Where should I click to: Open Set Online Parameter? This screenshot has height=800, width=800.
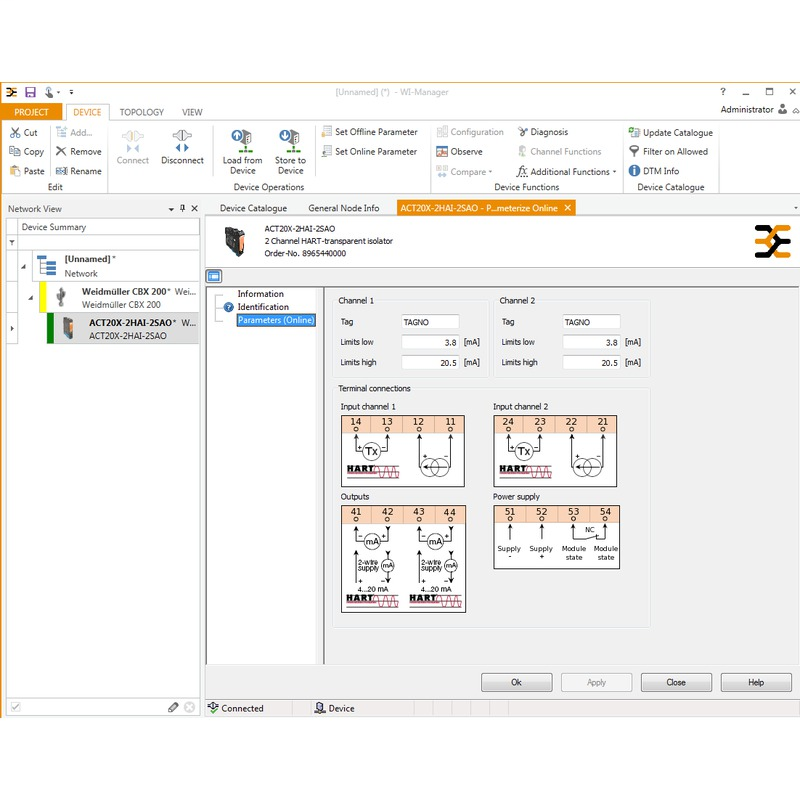click(370, 152)
